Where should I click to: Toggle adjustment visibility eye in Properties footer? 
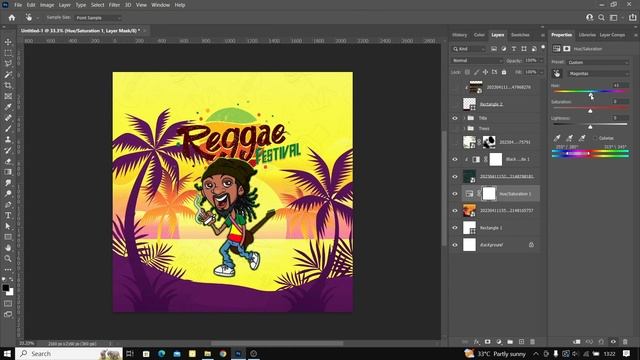point(613,342)
